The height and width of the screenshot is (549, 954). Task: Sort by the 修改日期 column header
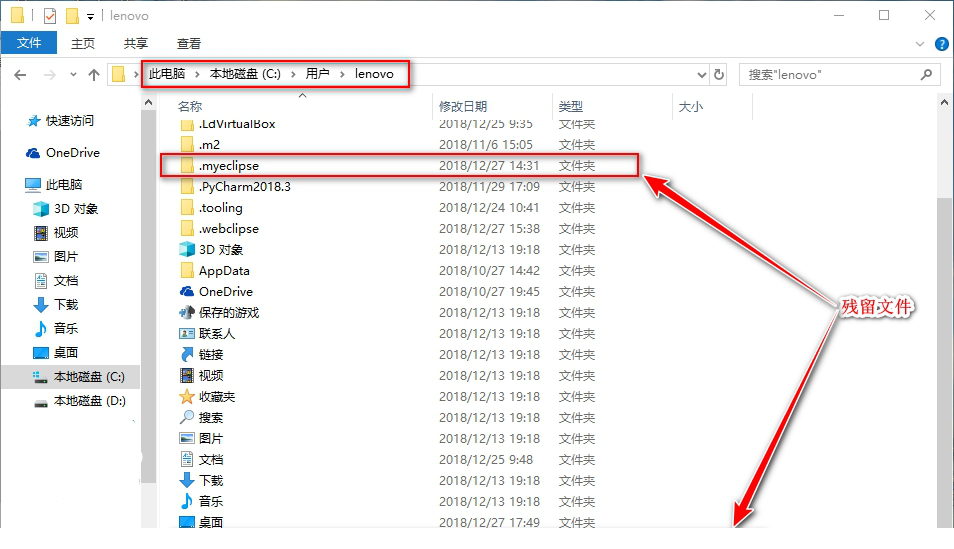pyautogui.click(x=463, y=107)
